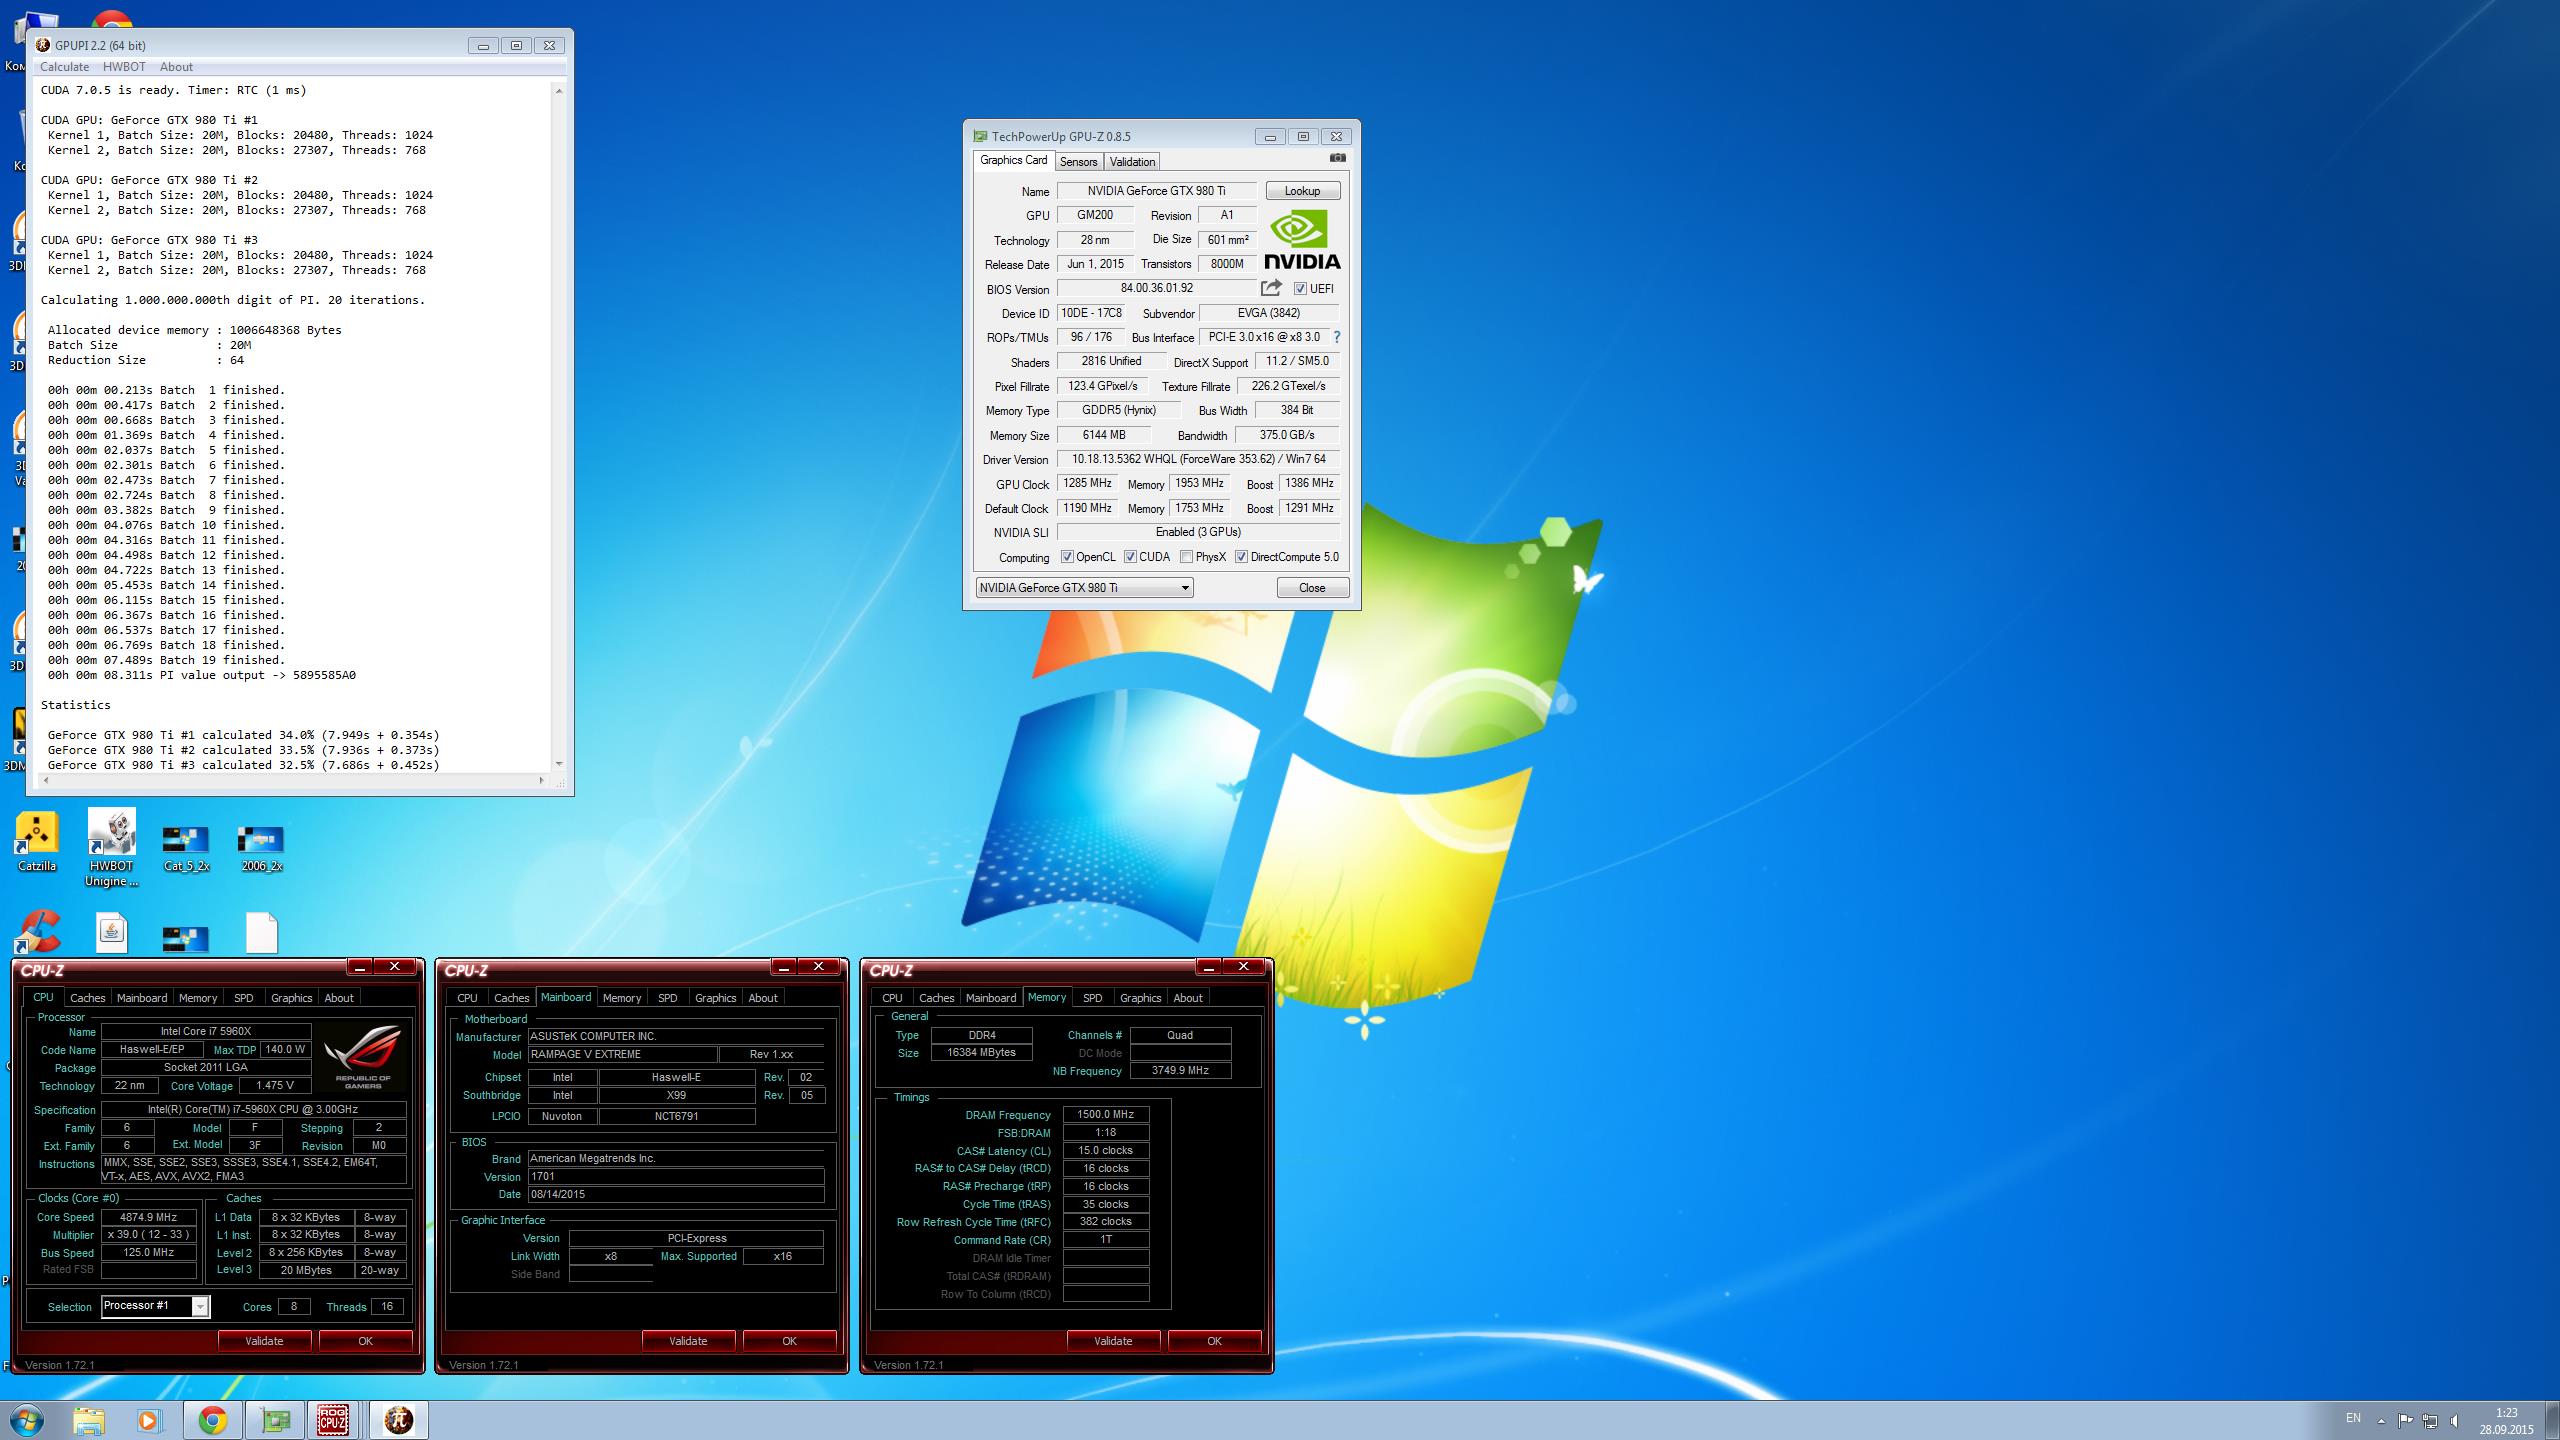Click the GPUPI horizontal scrollbar right arrow
Viewport: 2560px width, 1440px height.
(542, 780)
